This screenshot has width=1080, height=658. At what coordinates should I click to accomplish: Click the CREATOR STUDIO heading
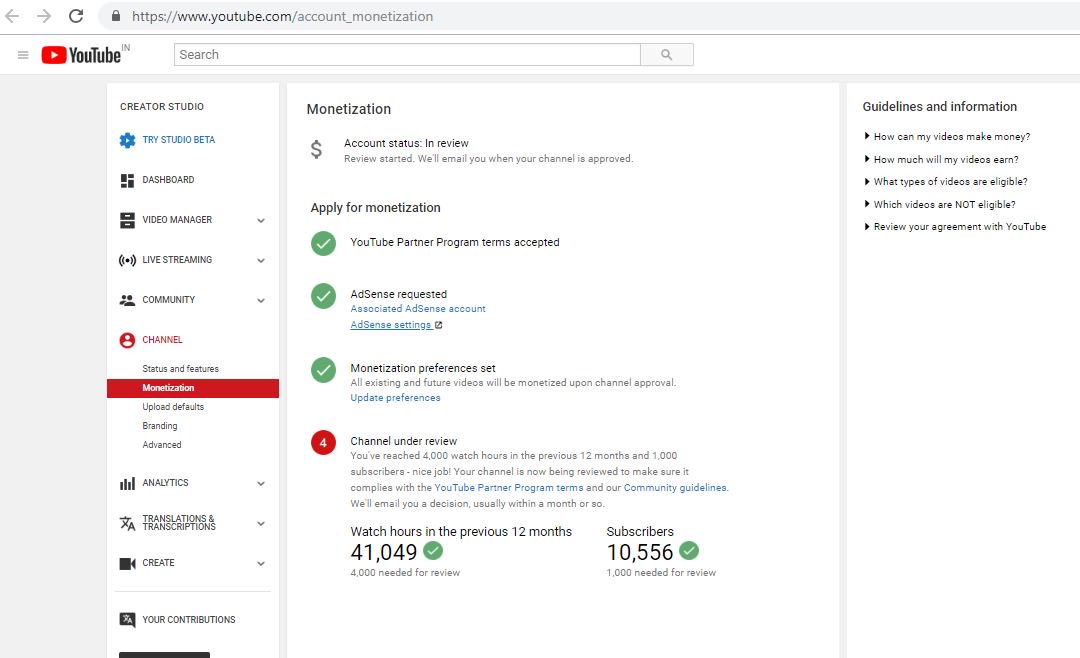[x=162, y=107]
